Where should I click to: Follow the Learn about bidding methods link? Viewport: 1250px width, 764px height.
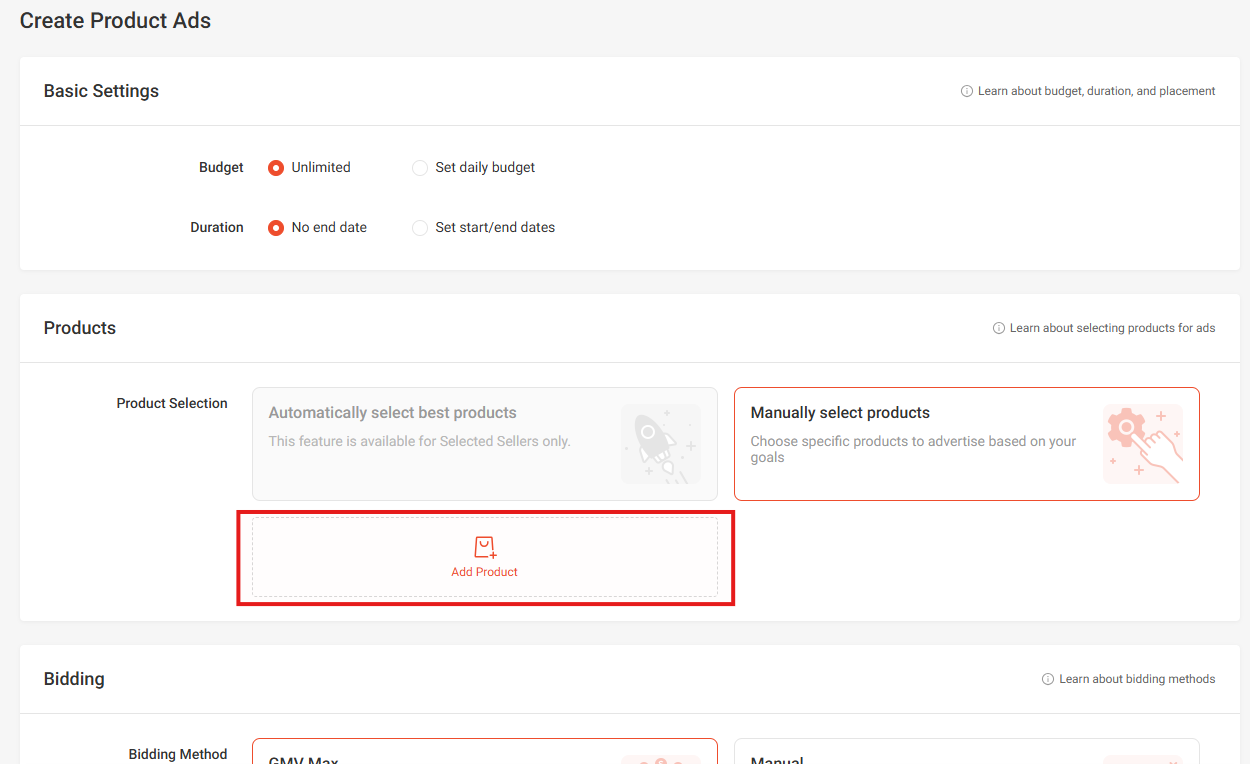tap(1137, 679)
